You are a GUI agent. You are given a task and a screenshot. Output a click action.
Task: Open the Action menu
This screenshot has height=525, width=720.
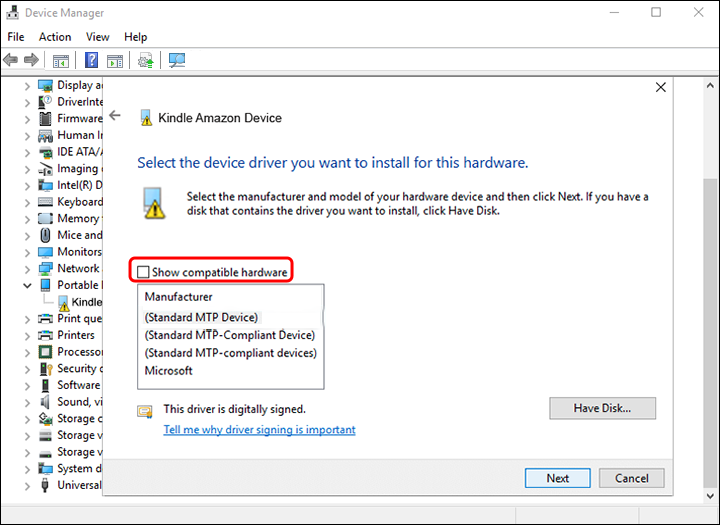55,37
